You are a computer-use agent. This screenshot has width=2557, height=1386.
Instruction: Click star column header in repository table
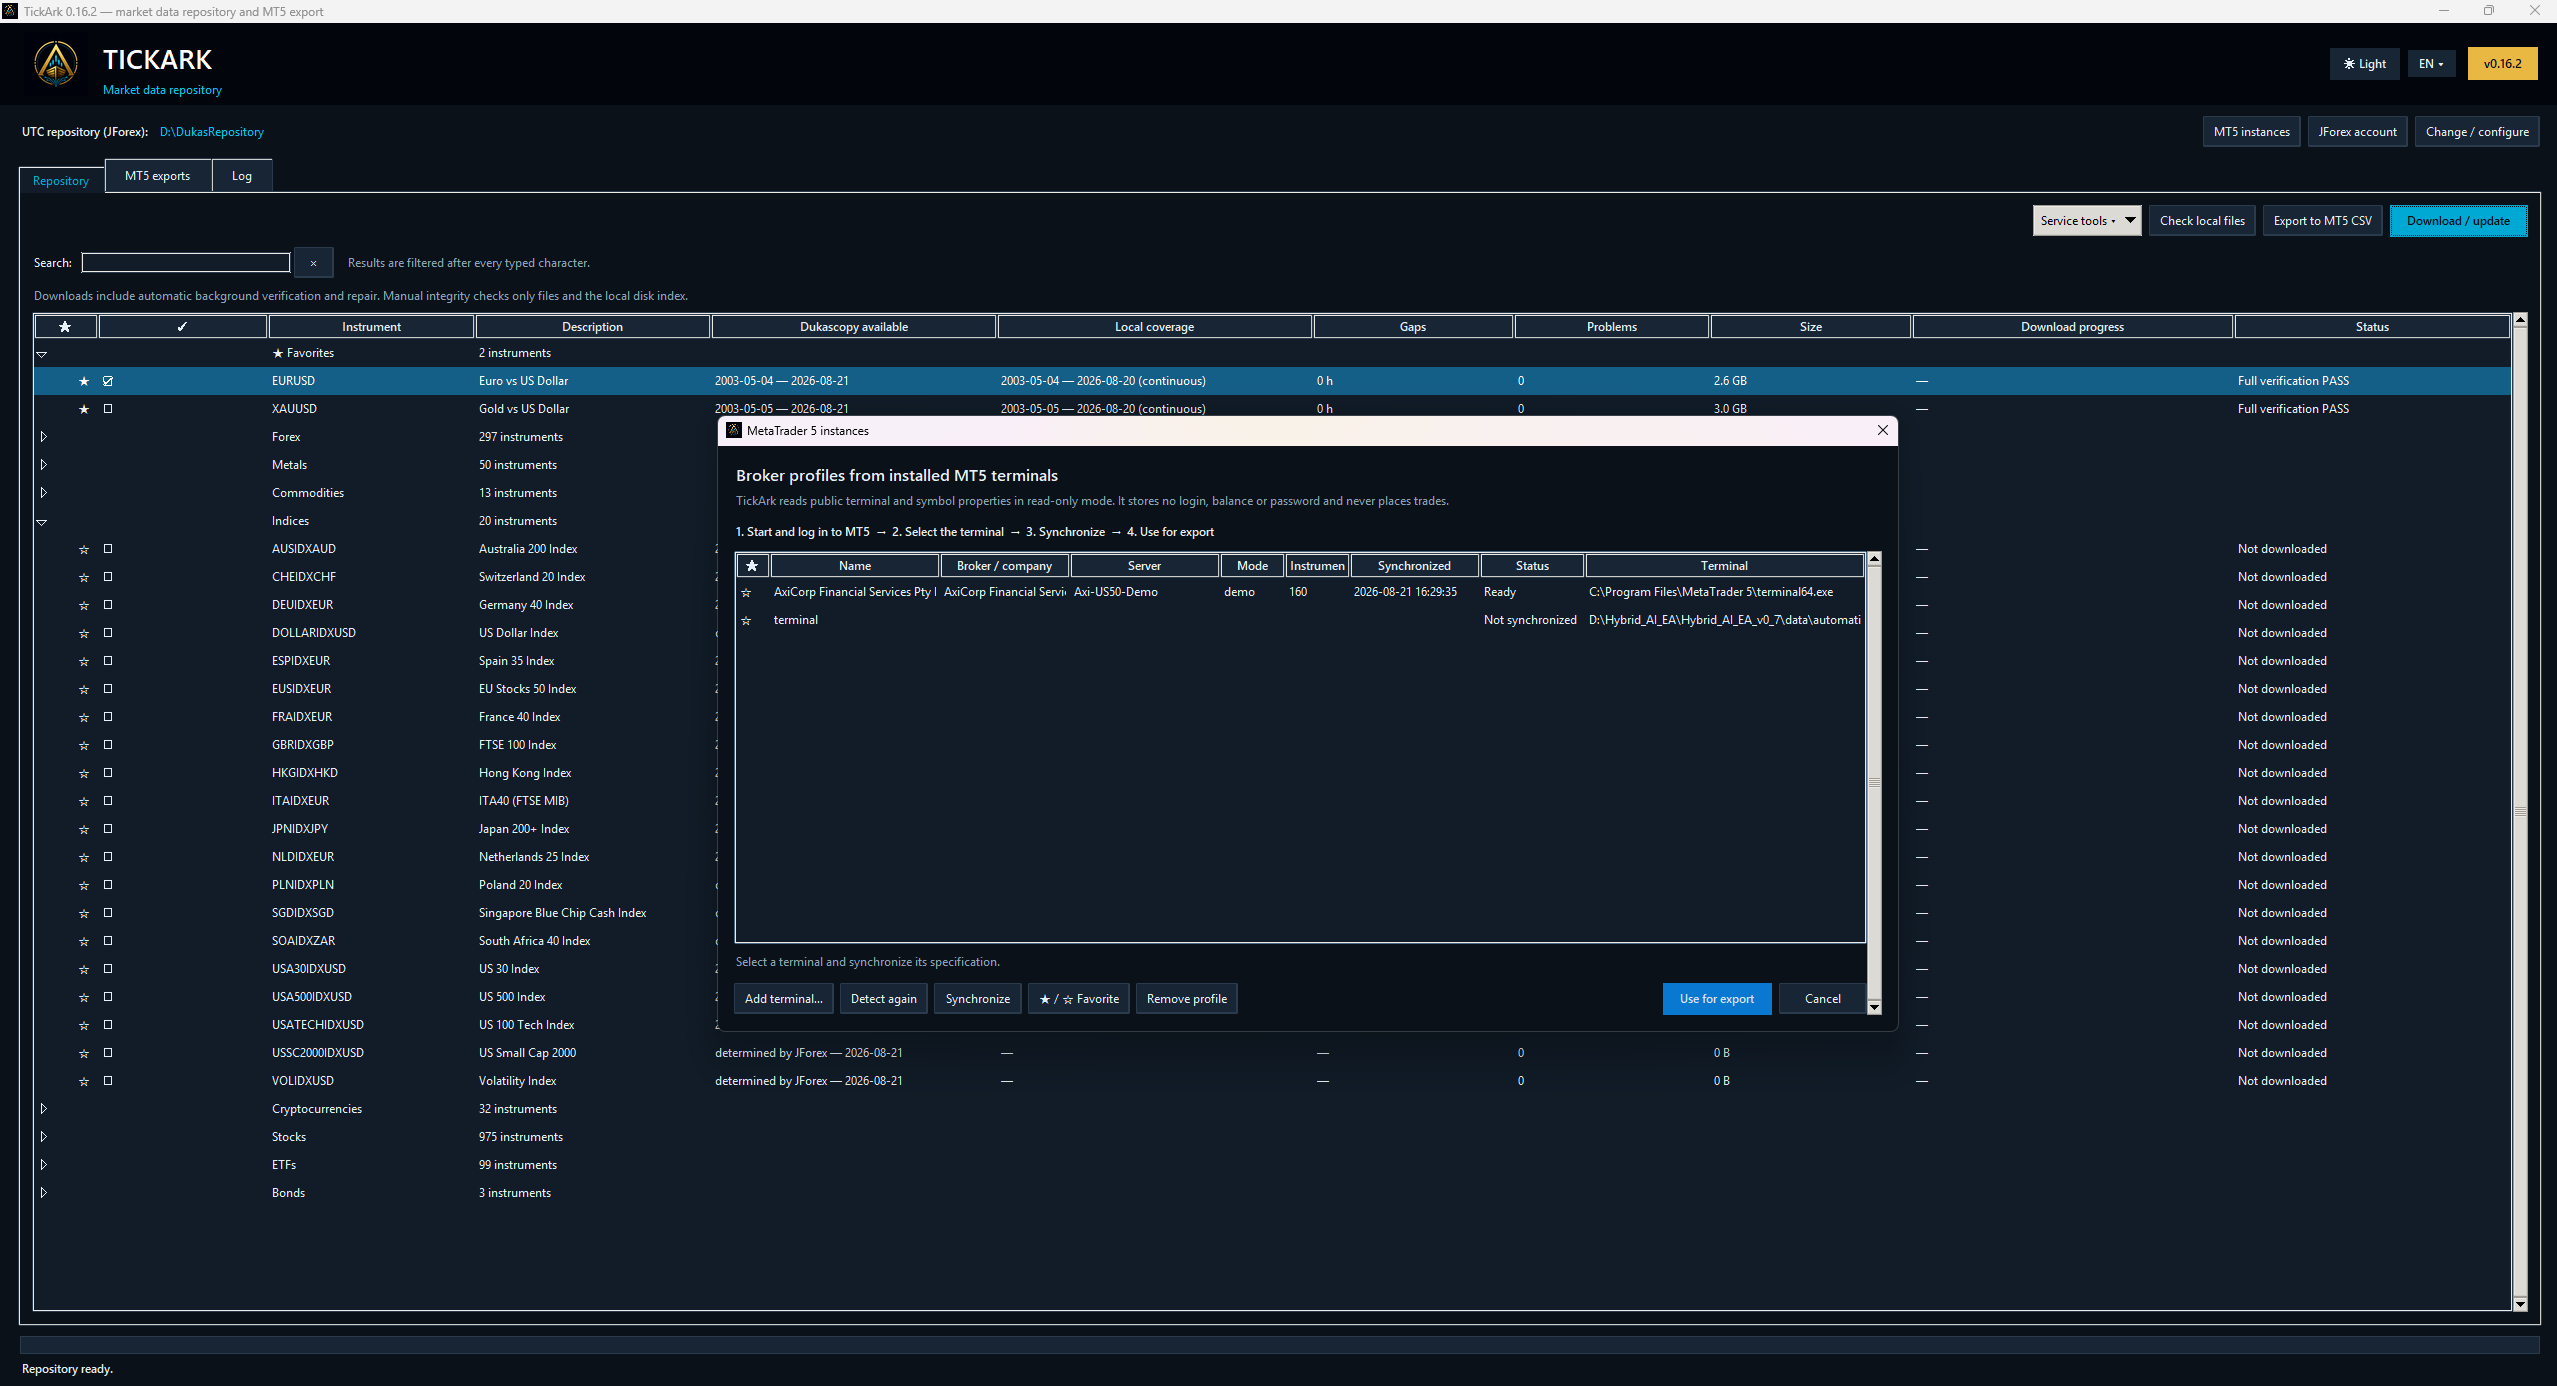click(x=65, y=327)
